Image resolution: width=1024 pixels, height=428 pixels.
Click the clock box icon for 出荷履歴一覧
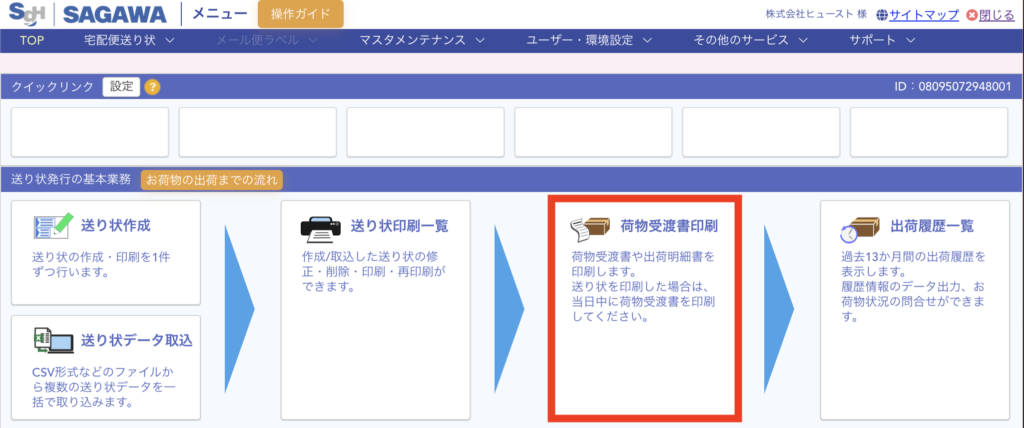pyautogui.click(x=861, y=228)
